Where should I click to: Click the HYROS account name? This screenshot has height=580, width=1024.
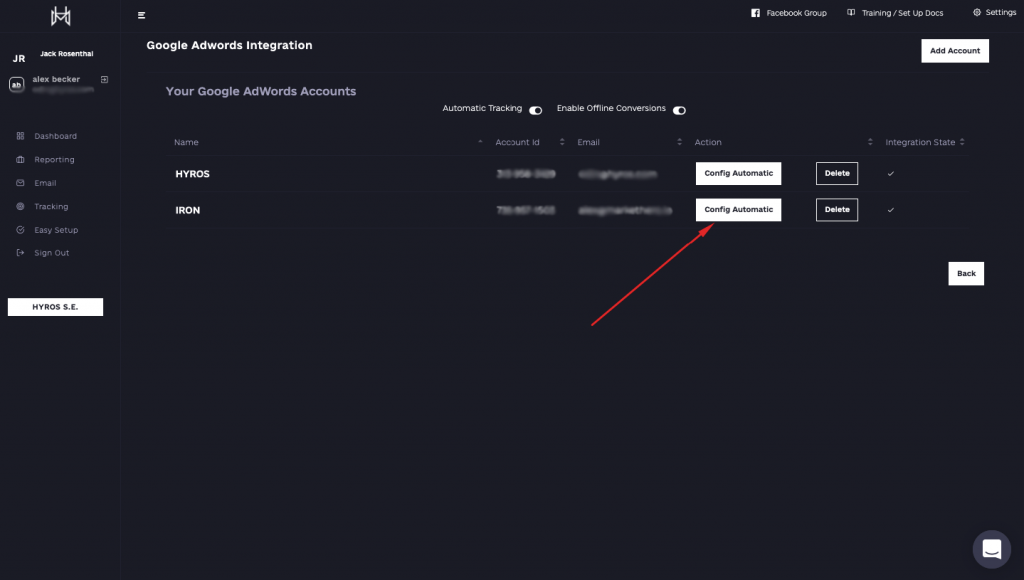192,174
